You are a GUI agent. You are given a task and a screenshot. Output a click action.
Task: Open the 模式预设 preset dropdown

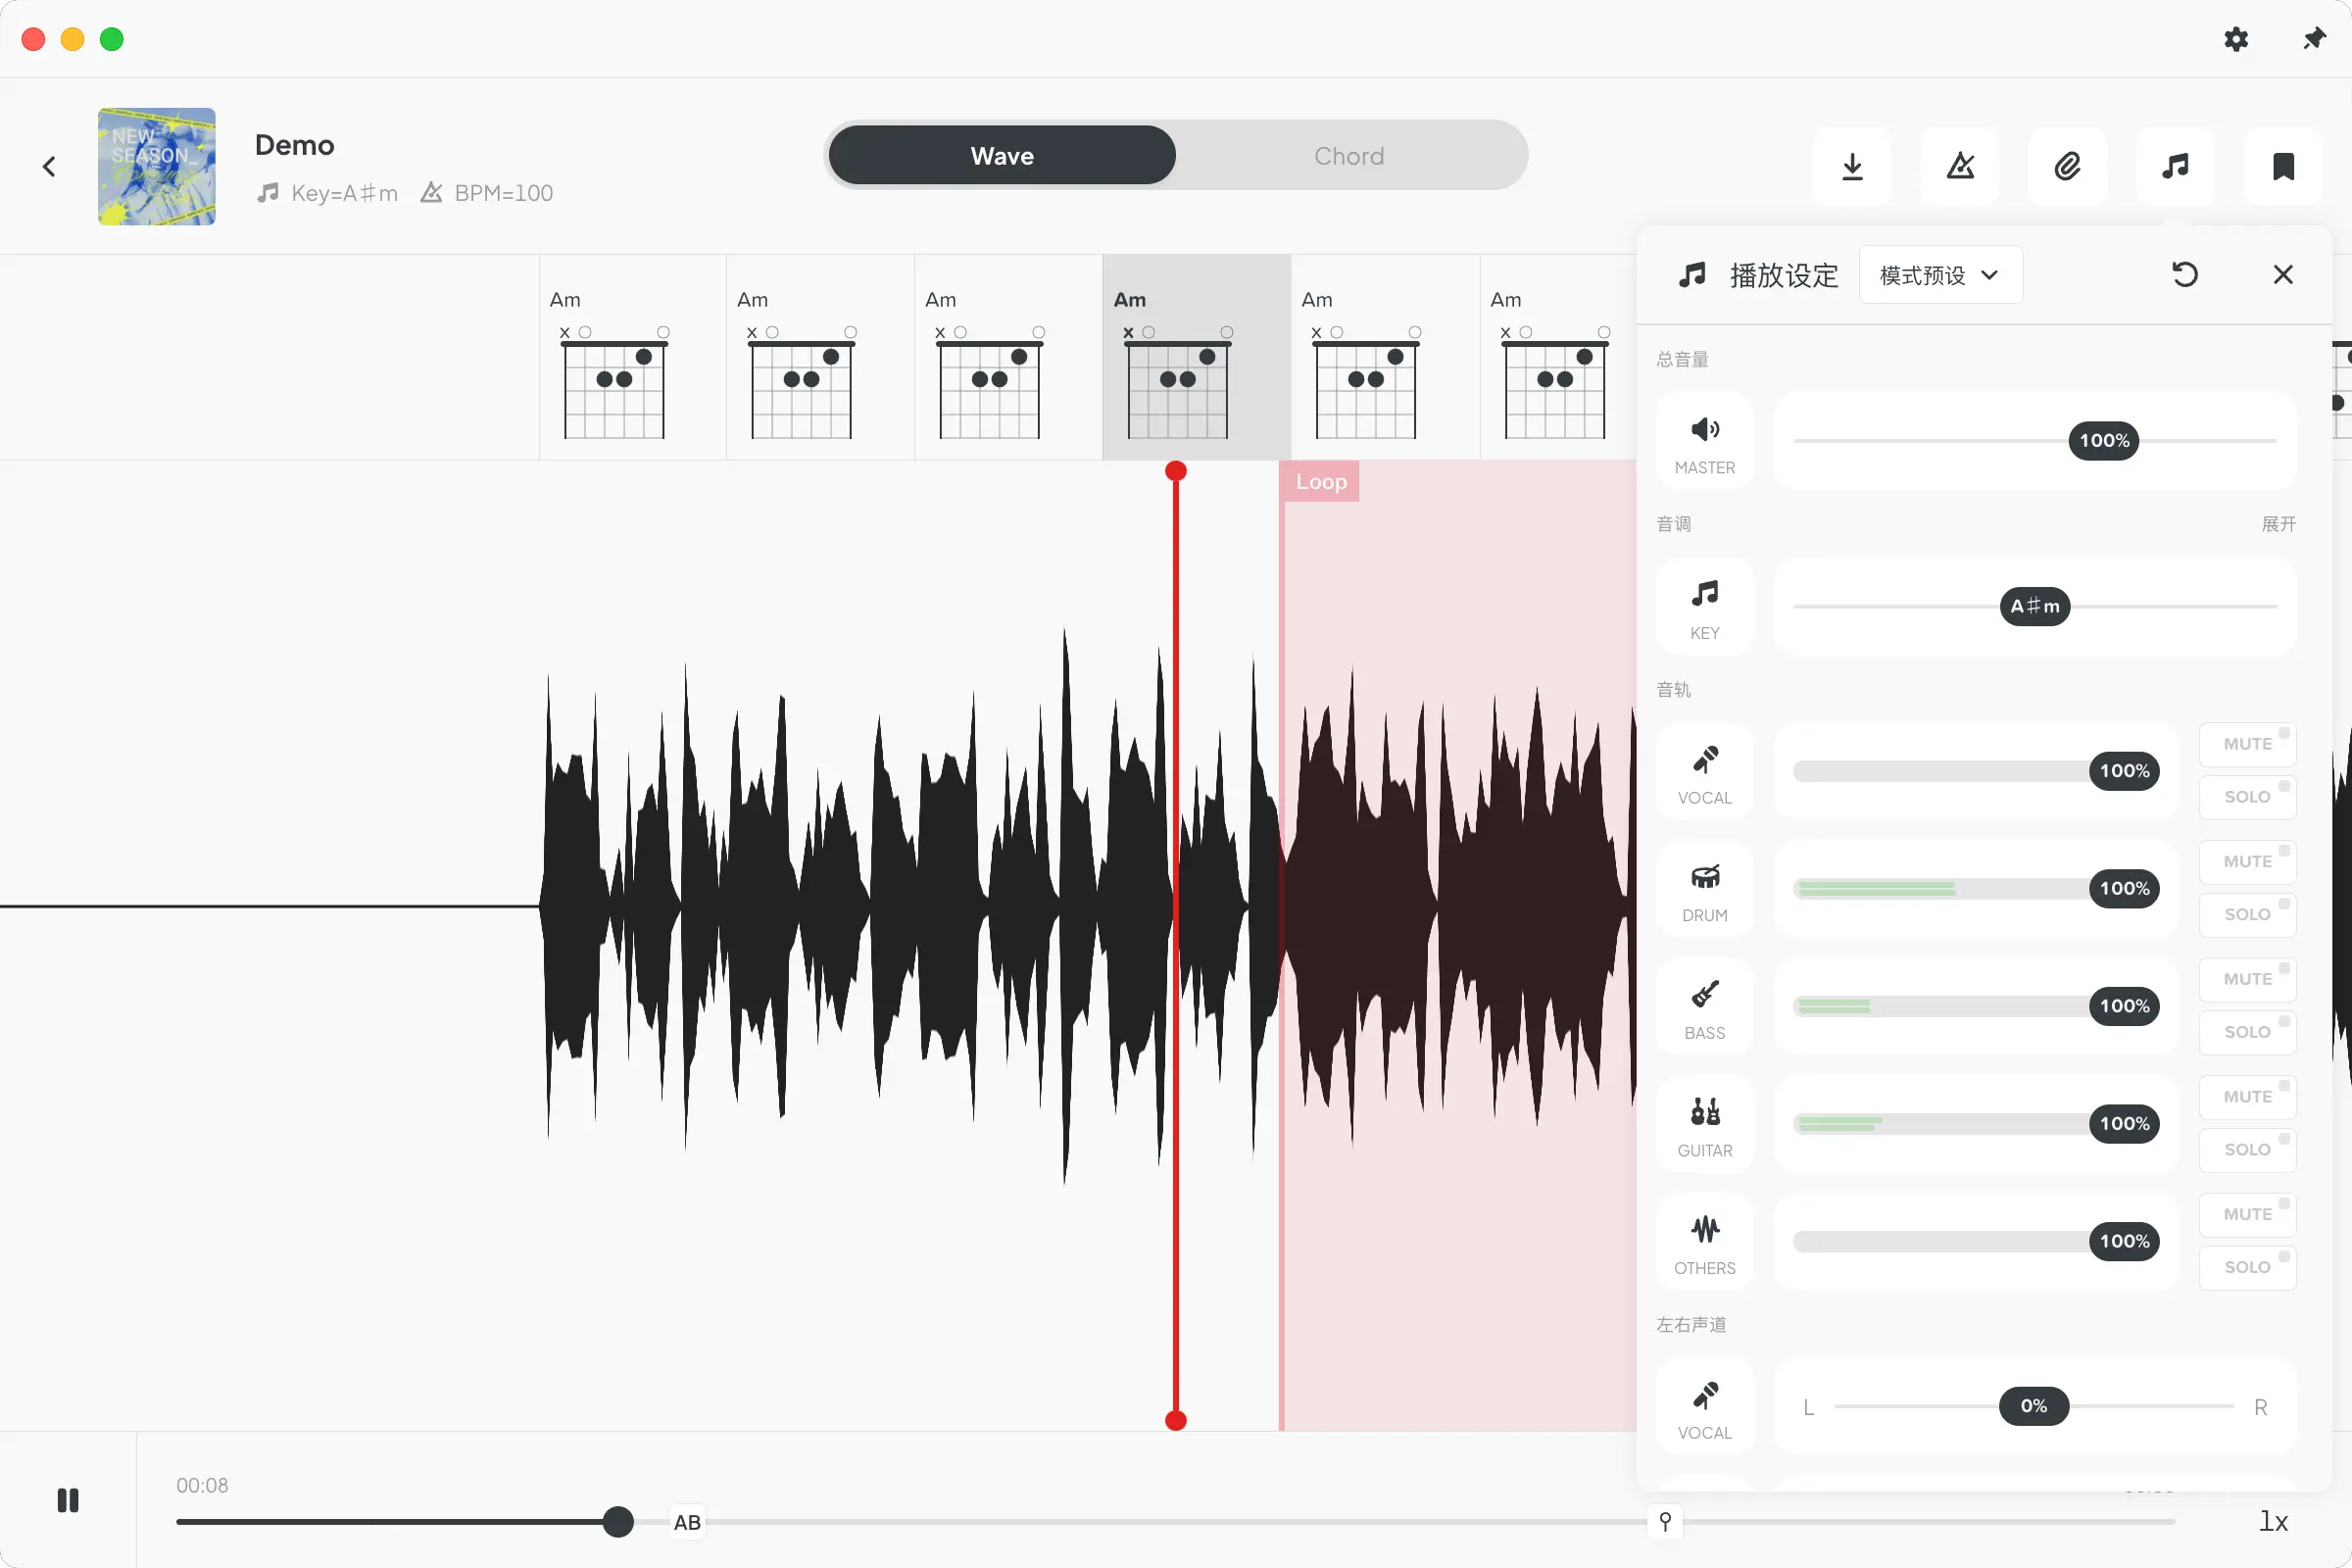pos(1940,275)
